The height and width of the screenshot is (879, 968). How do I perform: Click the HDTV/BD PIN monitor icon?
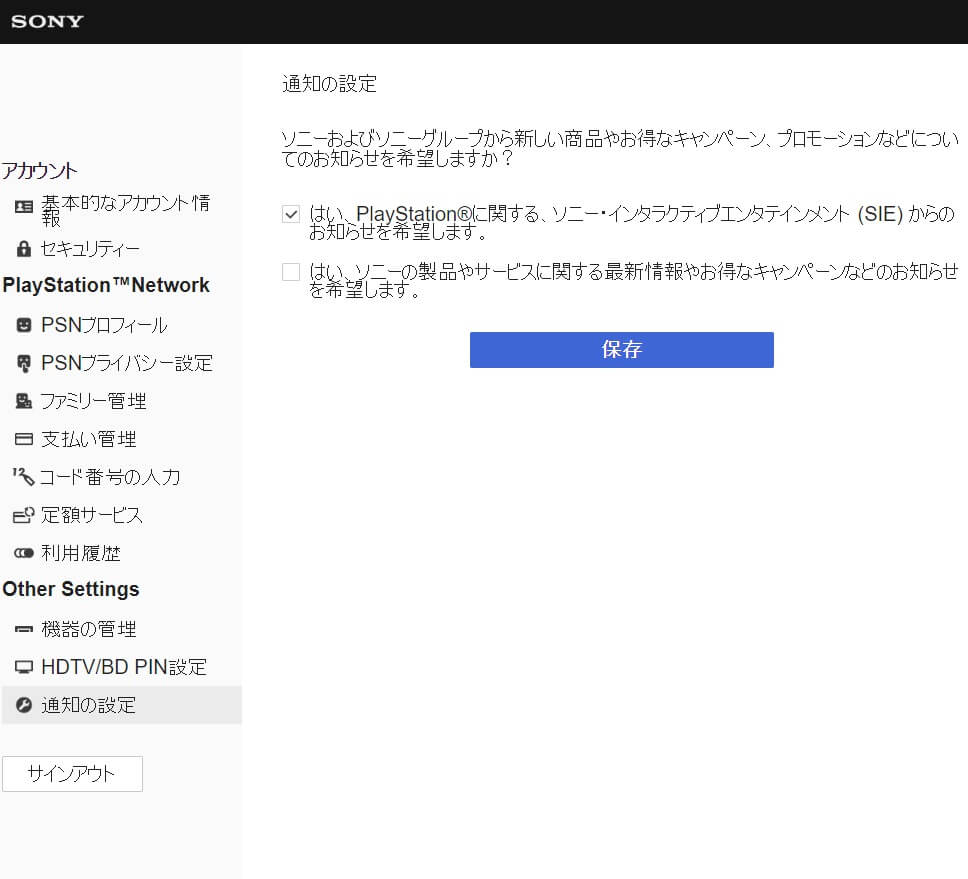pos(24,667)
